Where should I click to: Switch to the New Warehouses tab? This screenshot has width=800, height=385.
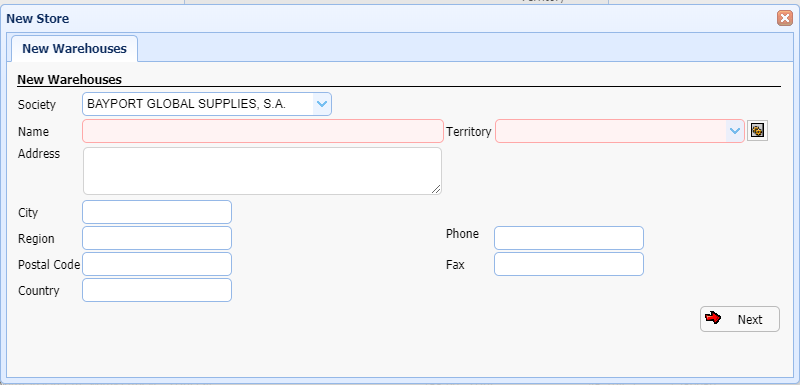[74, 48]
